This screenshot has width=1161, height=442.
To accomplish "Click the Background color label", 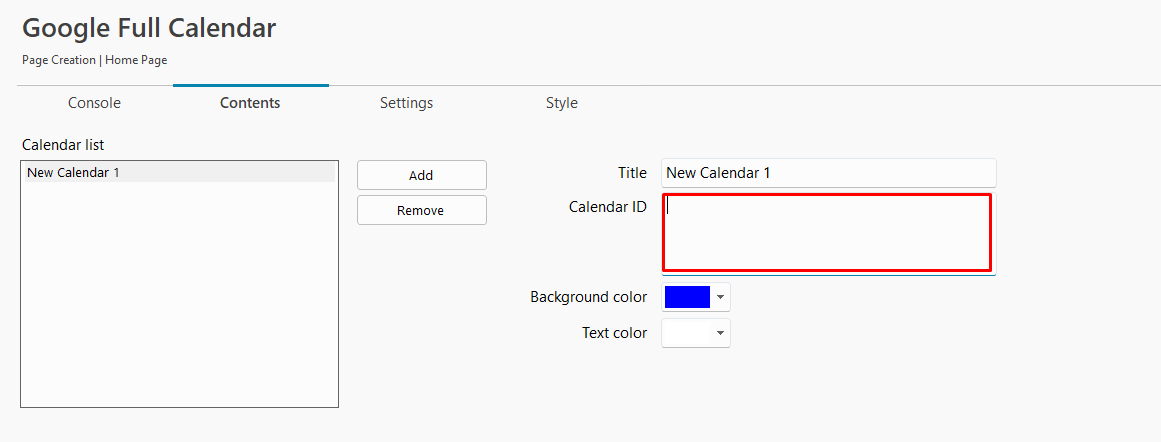I will [x=589, y=297].
